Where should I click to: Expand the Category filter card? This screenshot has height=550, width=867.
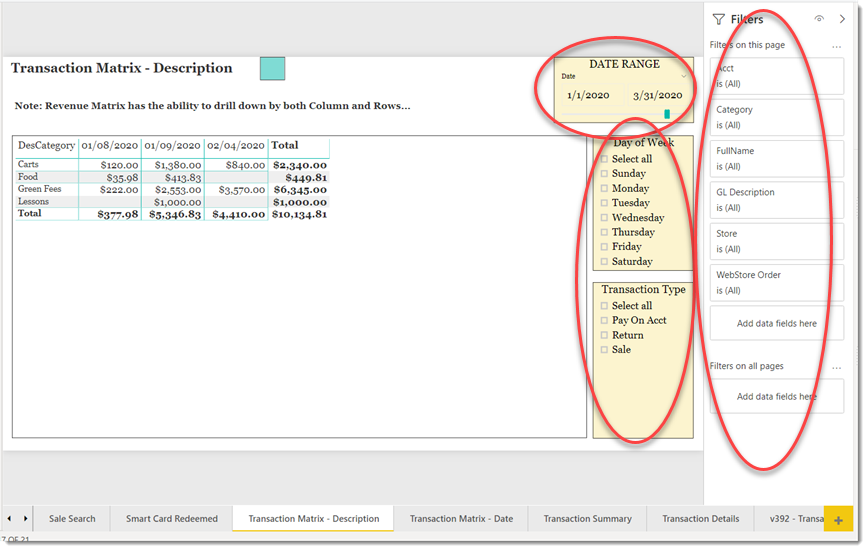(776, 117)
